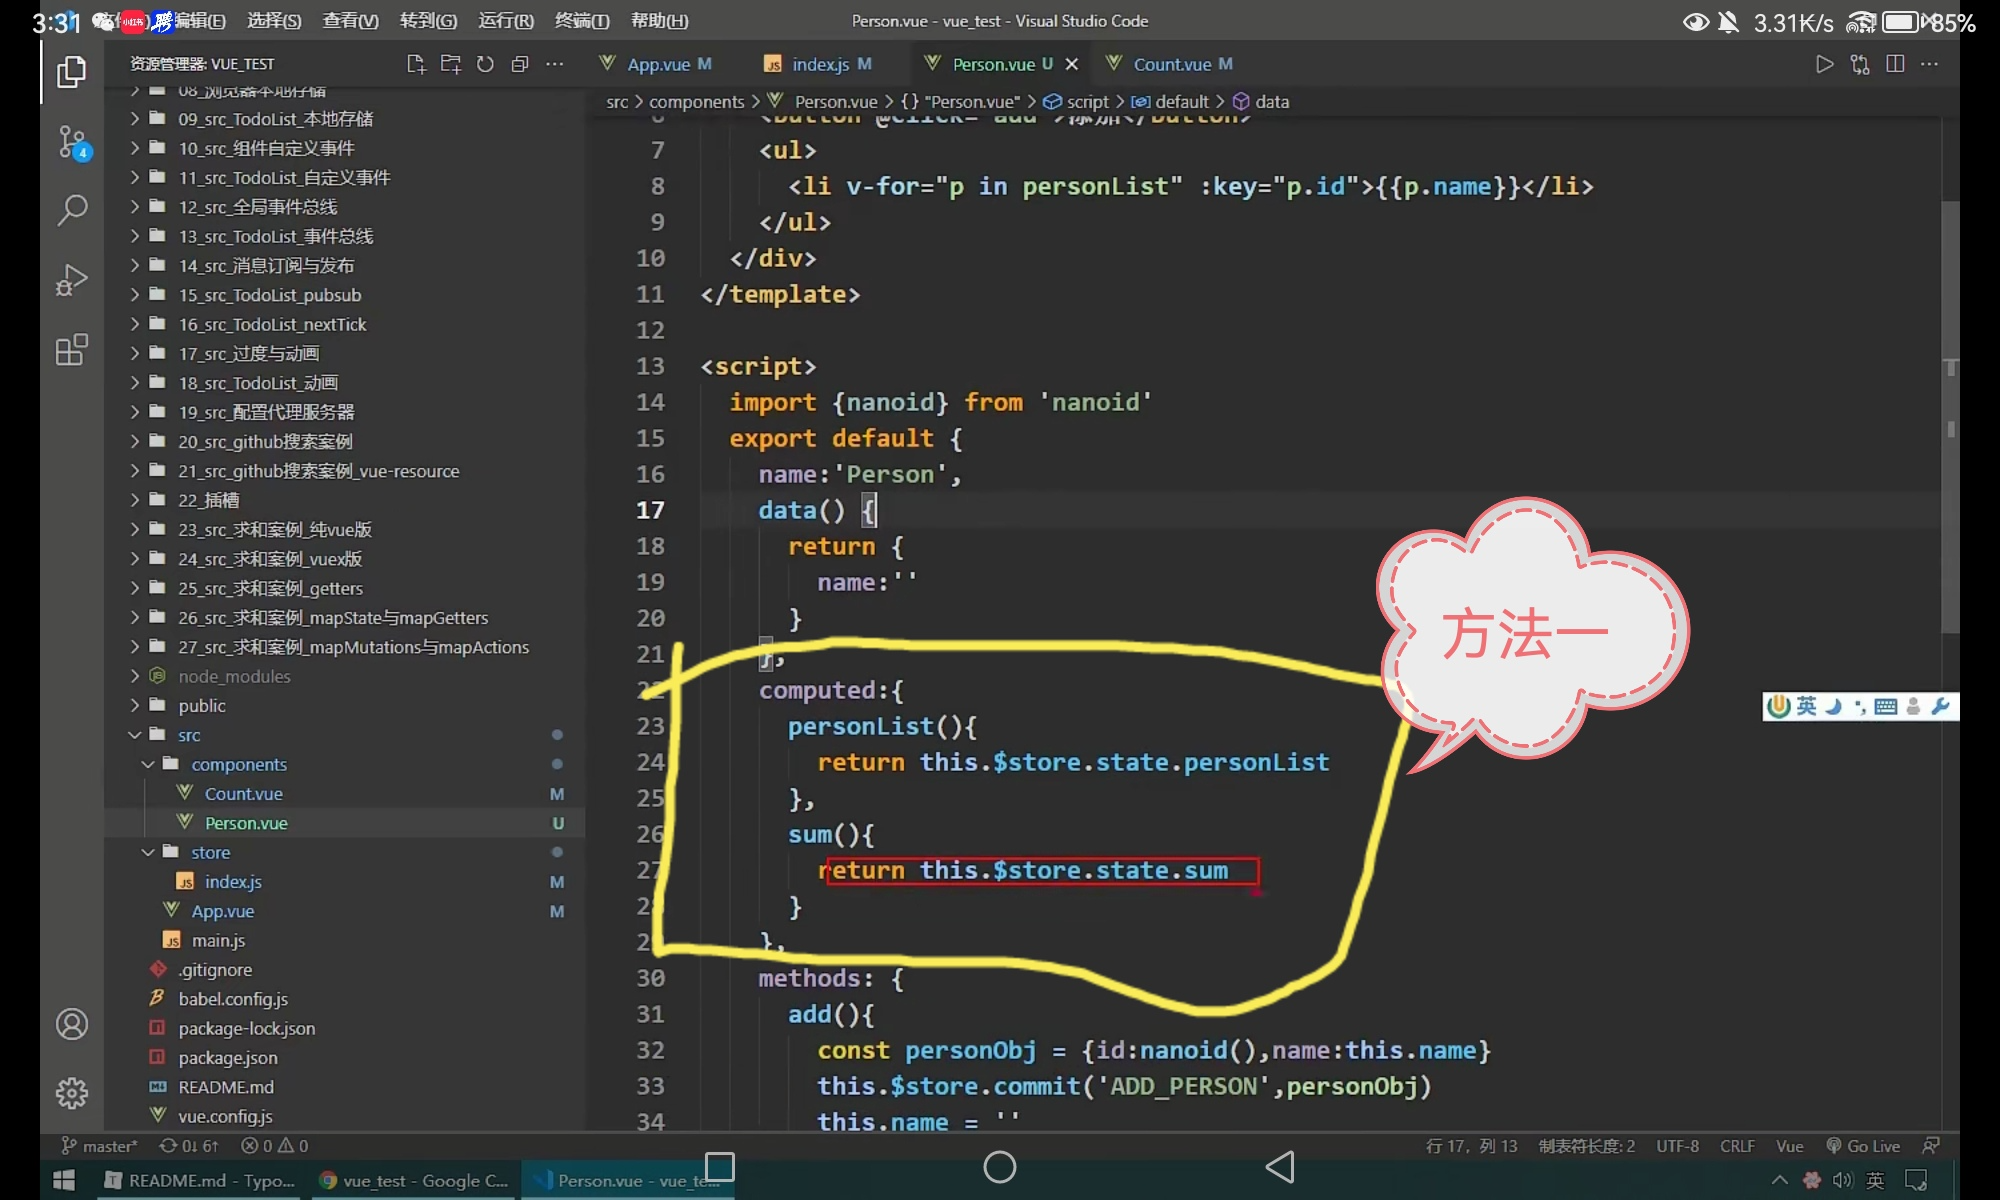Click Refresh Explorer icon
The width and height of the screenshot is (2000, 1200).
coord(485,64)
